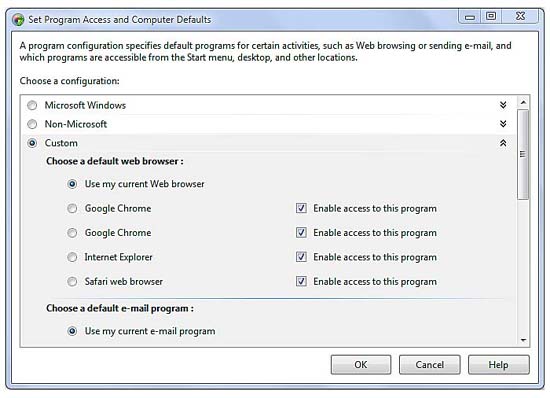
Task: Expand the Non-Microsoft configuration chevron
Action: click(x=503, y=124)
